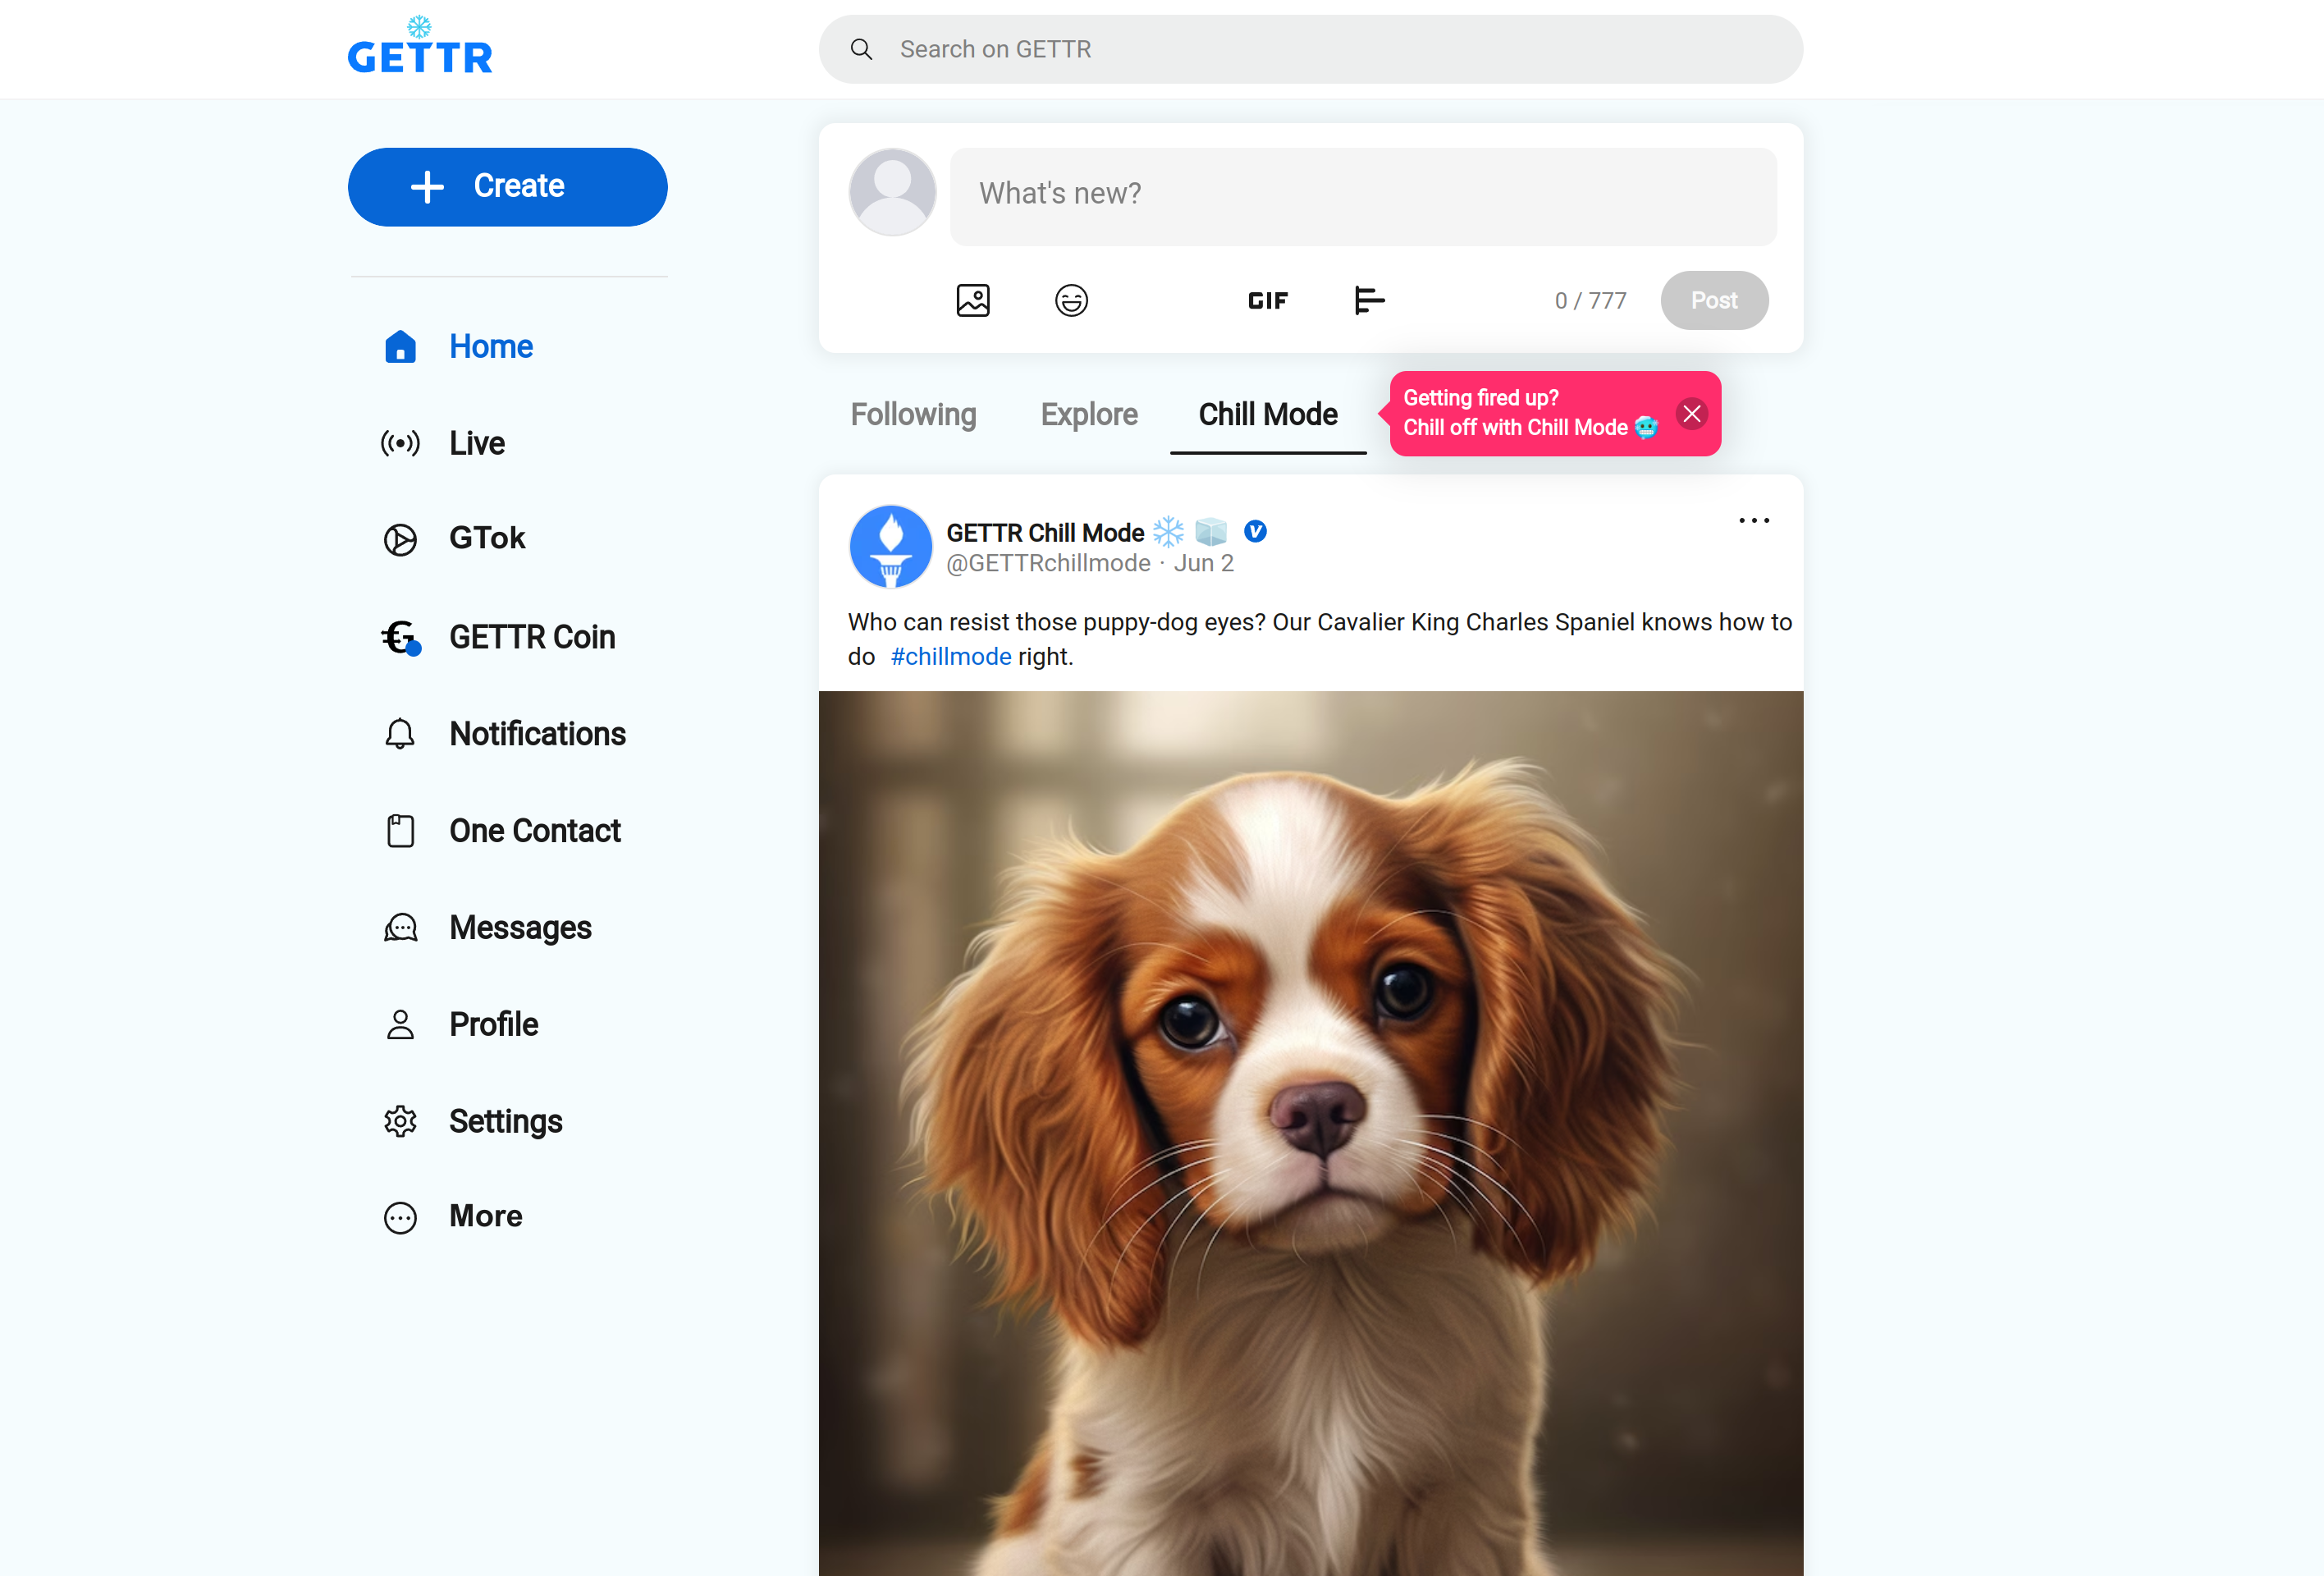Switch to the Following tab

[913, 415]
